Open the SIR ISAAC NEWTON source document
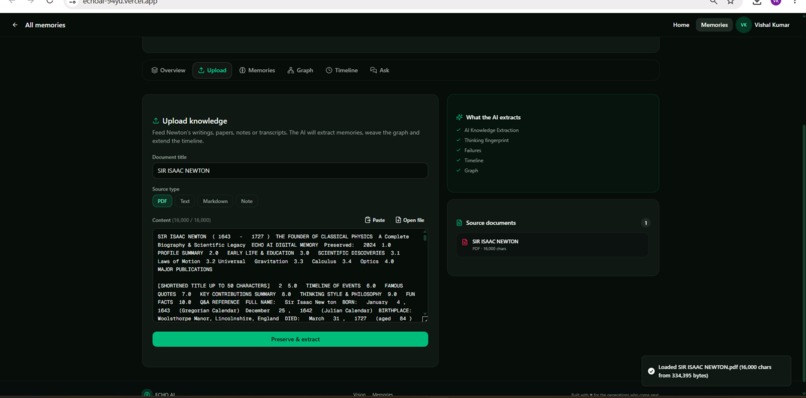The width and height of the screenshot is (806, 398). tap(552, 245)
